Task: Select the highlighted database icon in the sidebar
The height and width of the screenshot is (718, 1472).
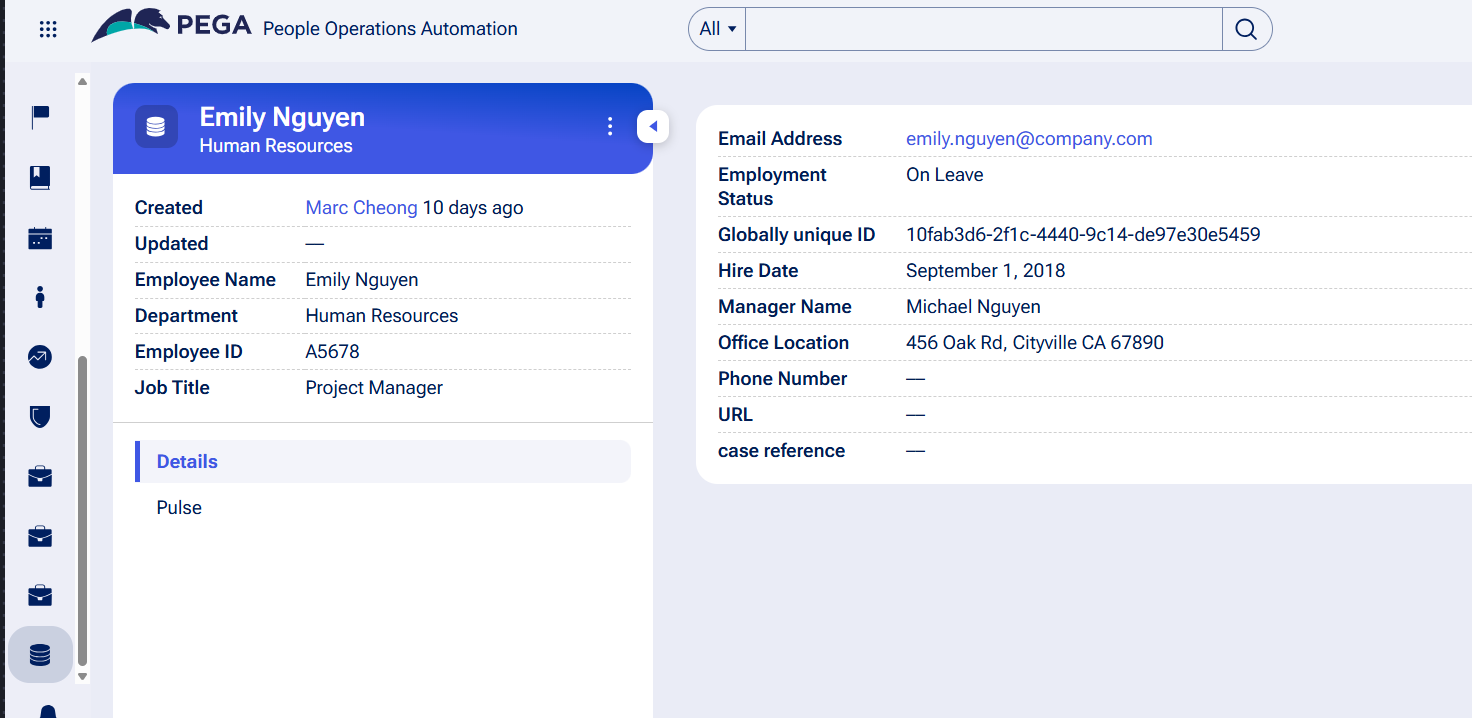Action: 39,655
